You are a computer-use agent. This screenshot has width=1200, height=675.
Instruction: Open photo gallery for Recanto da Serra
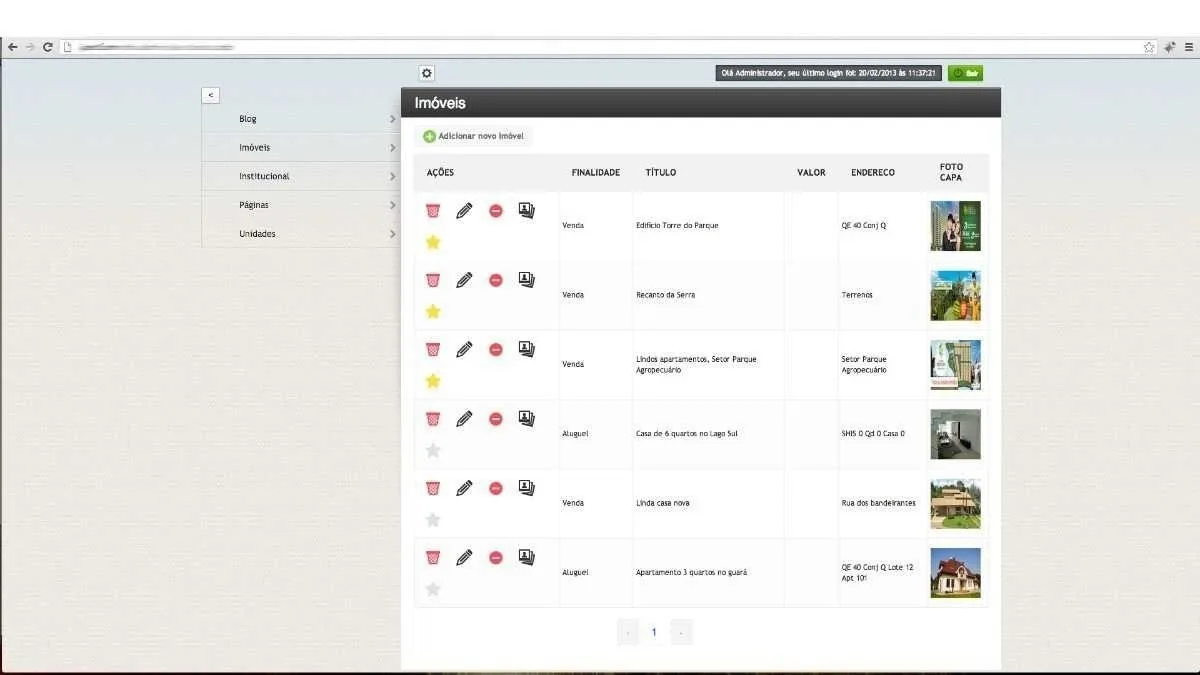(527, 280)
